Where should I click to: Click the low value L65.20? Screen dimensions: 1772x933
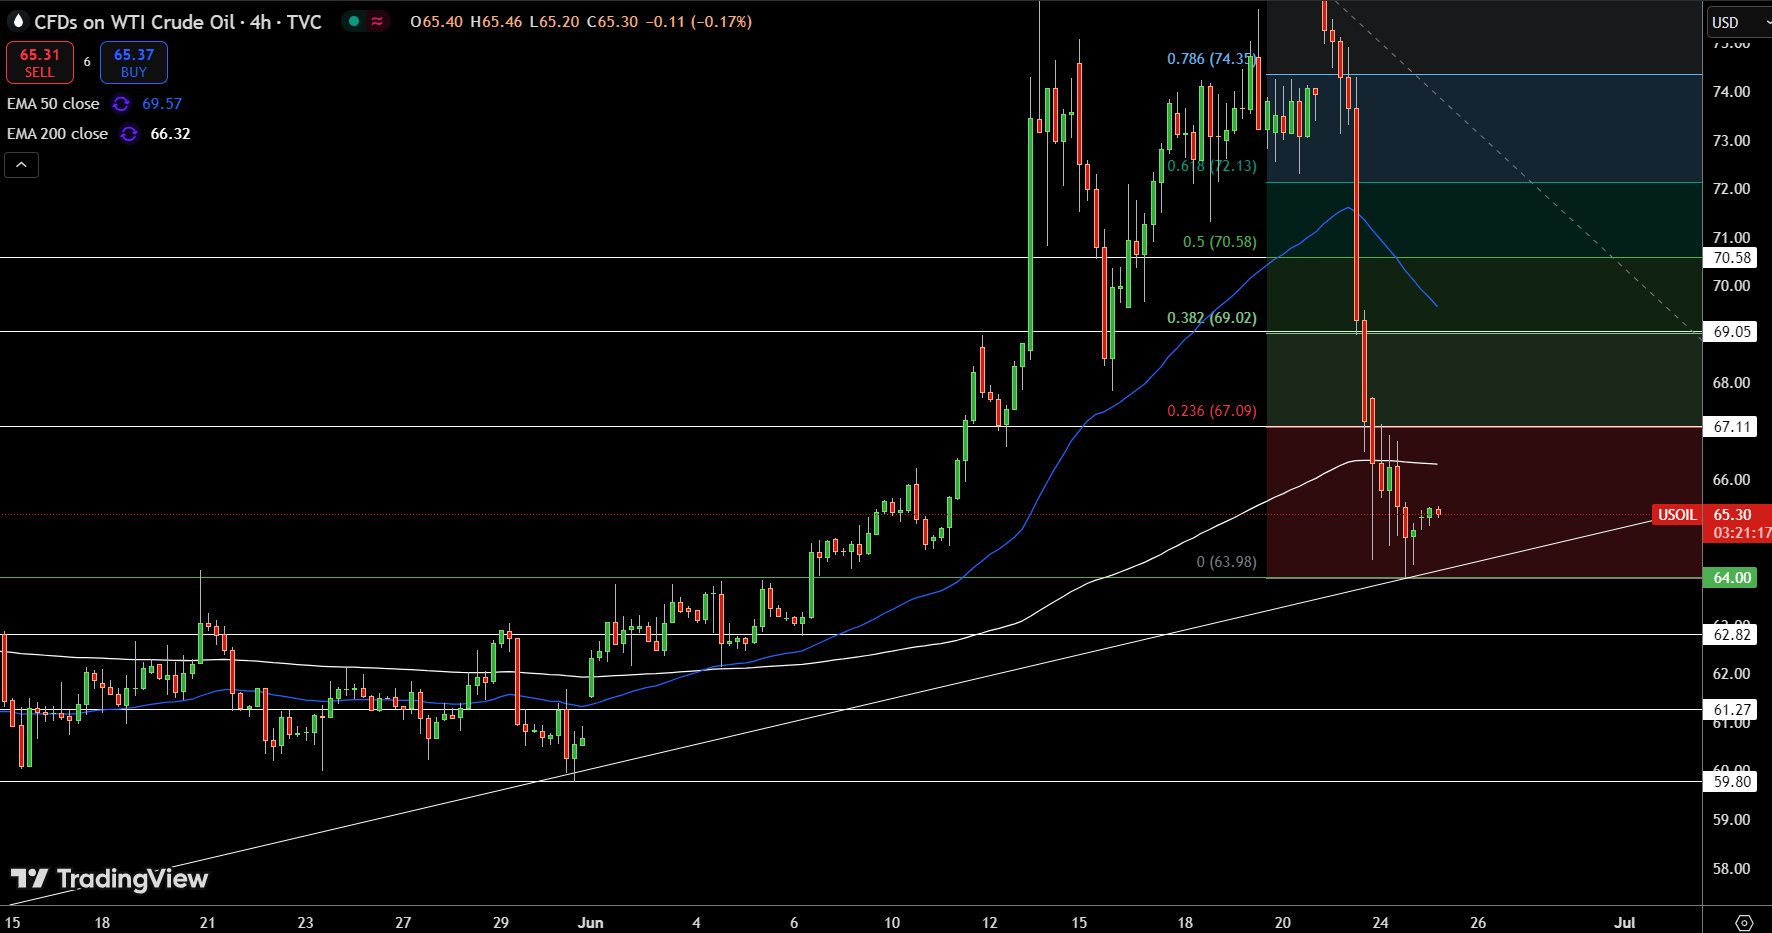tap(554, 22)
